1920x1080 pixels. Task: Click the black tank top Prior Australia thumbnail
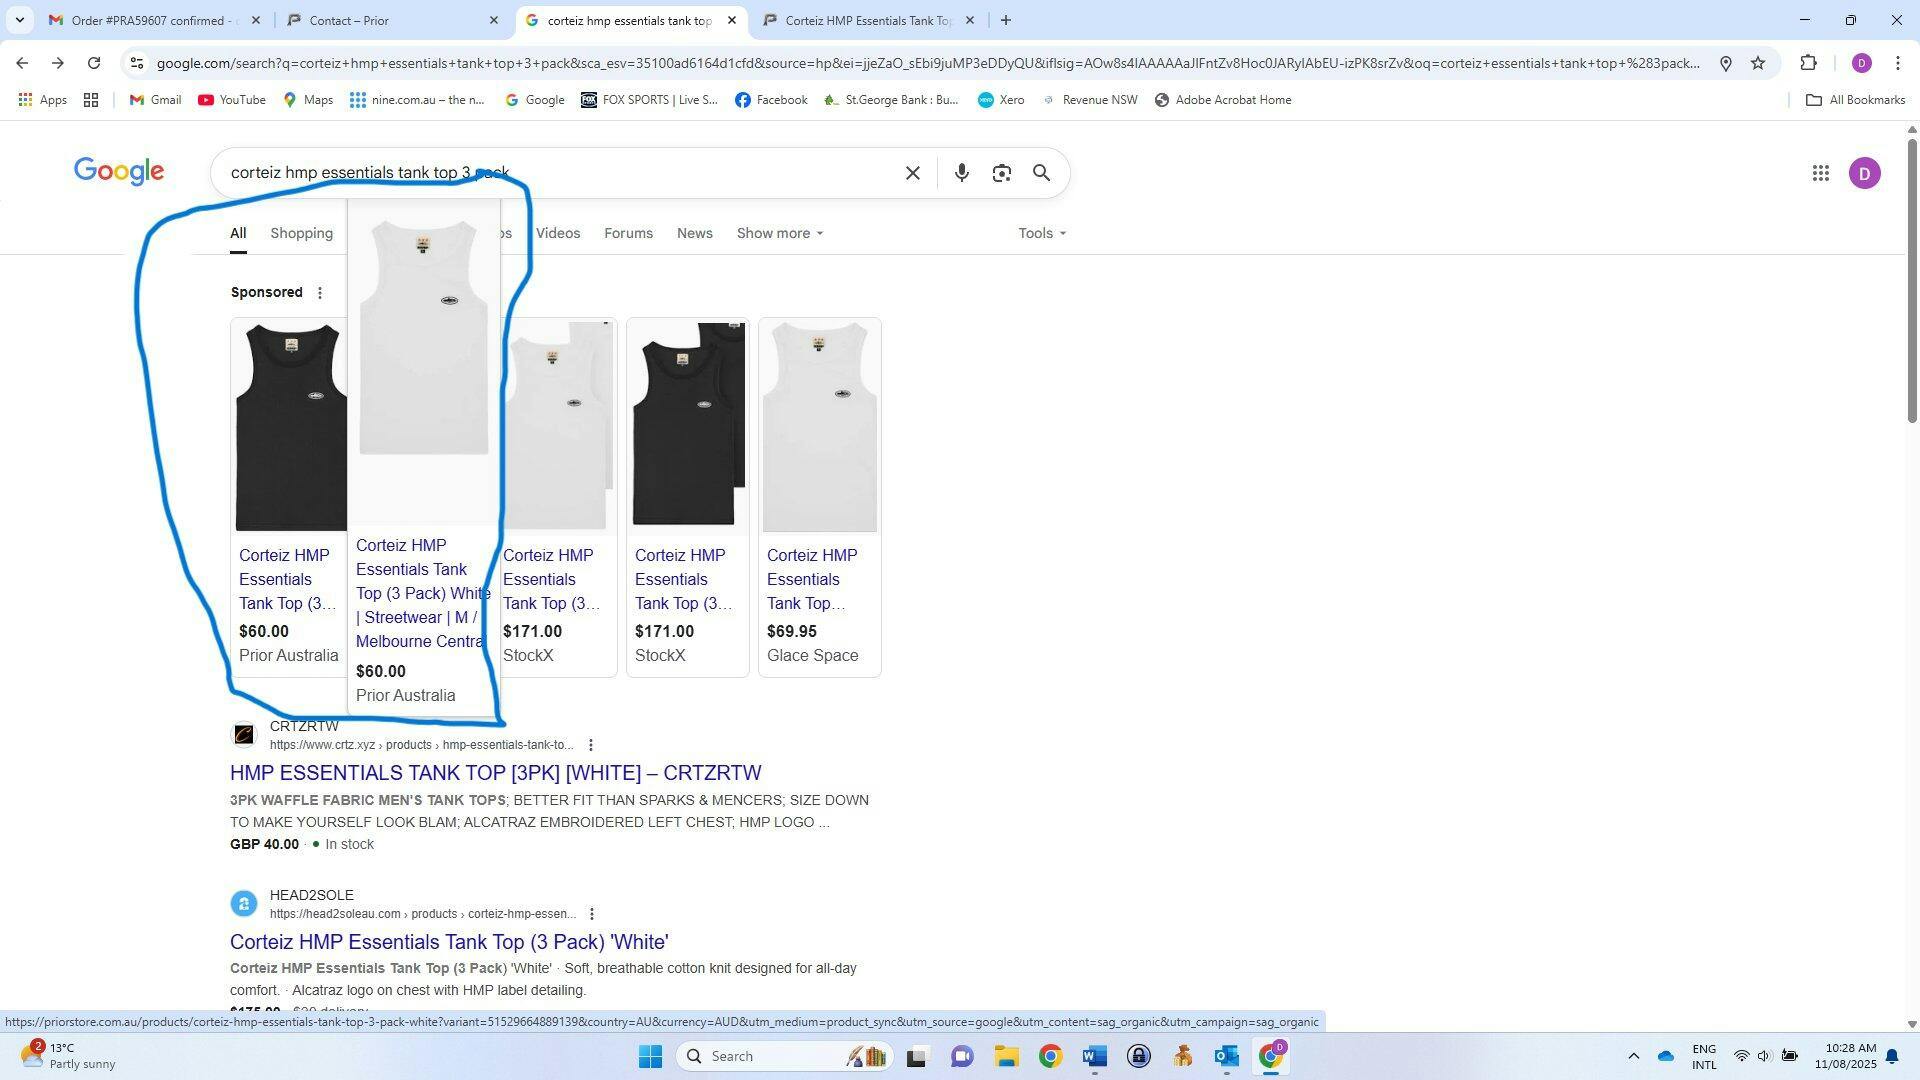(290, 425)
